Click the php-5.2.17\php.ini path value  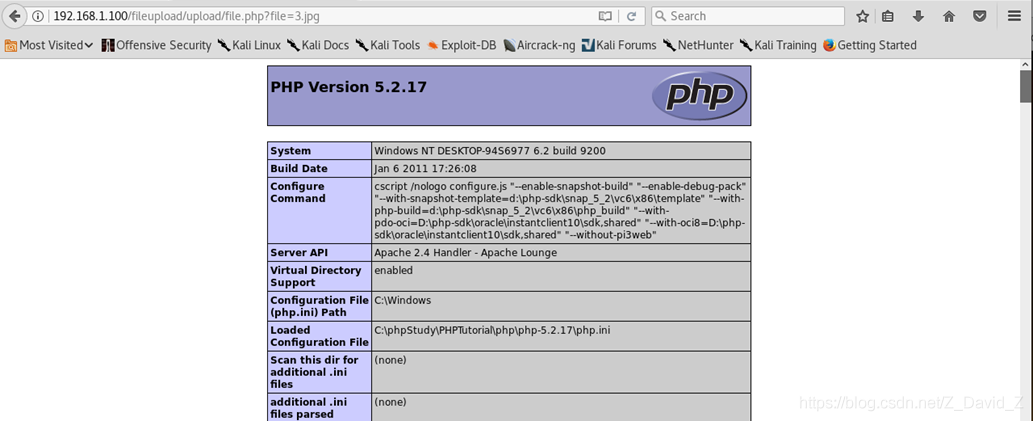coord(491,330)
